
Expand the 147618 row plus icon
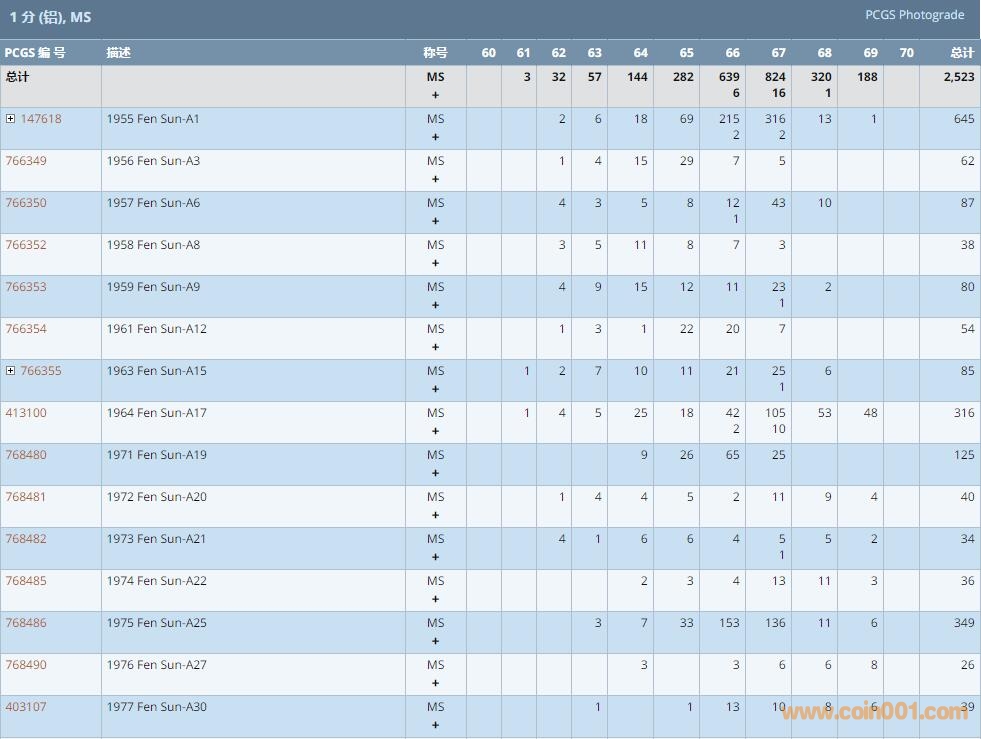coord(11,119)
